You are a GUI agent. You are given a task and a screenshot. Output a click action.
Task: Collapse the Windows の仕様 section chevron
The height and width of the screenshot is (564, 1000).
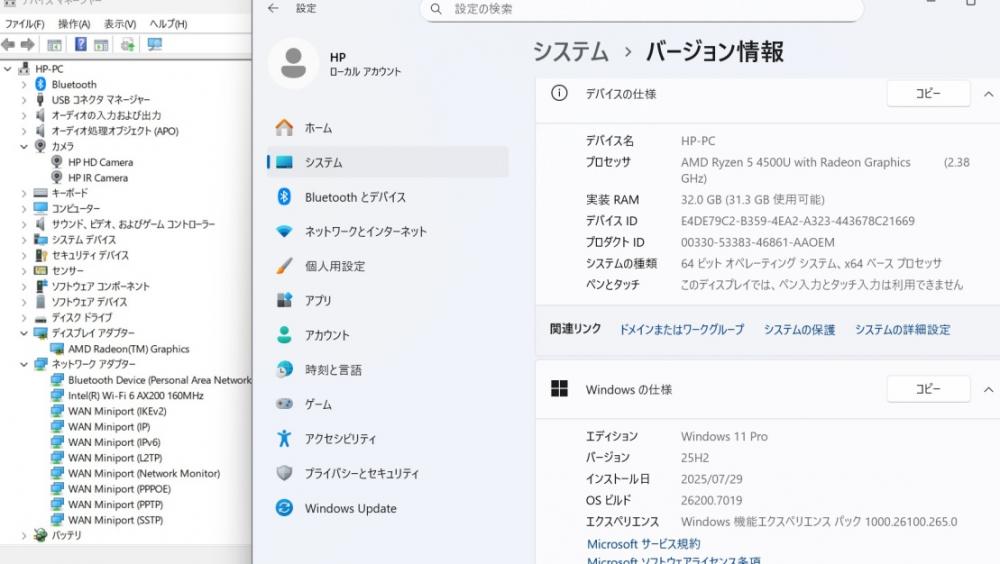[x=988, y=390]
